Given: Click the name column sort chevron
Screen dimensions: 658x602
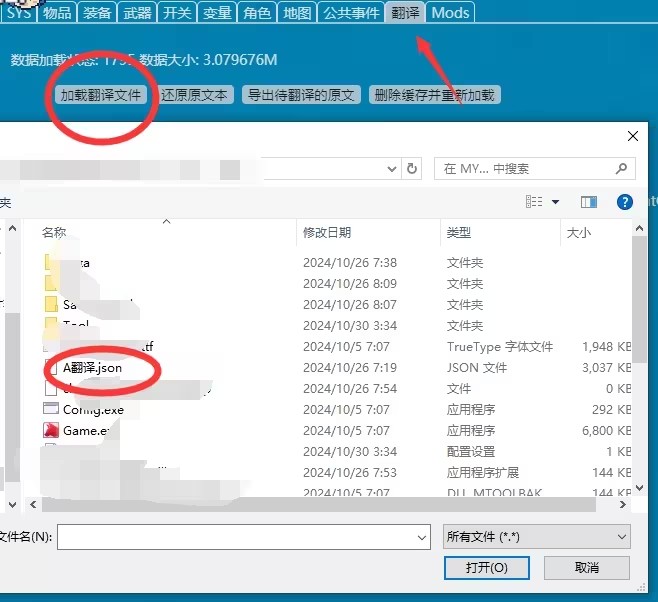Looking at the screenshot, I should (x=167, y=222).
